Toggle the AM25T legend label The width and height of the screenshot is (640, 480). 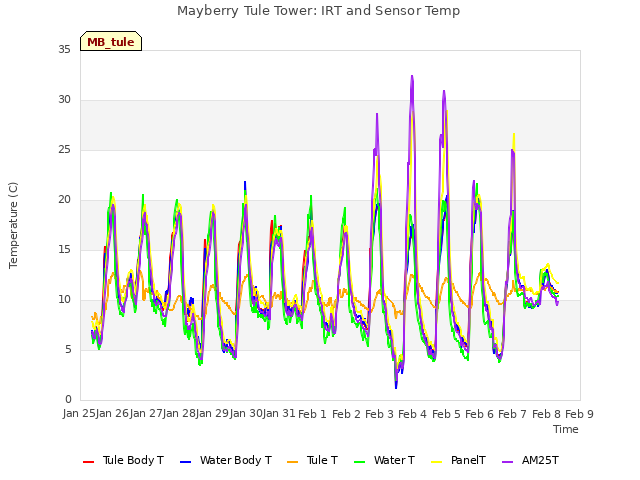click(540, 460)
